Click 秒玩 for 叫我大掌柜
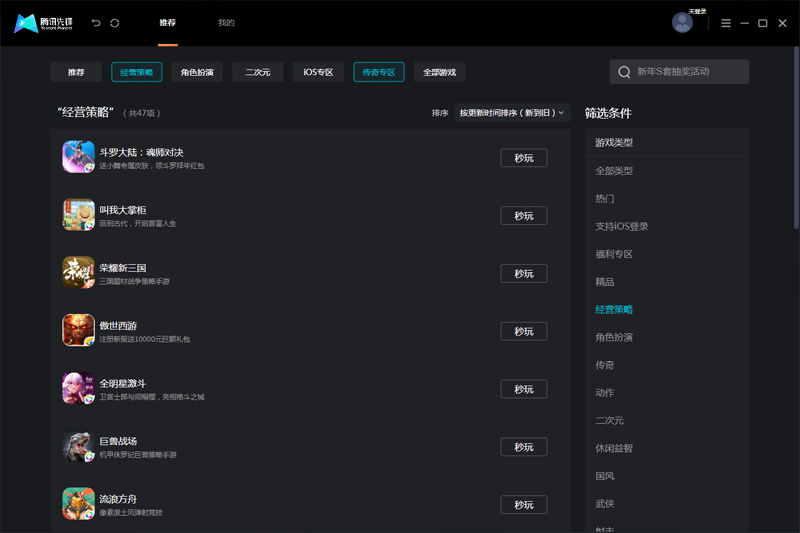The height and width of the screenshot is (533, 800). (523, 216)
